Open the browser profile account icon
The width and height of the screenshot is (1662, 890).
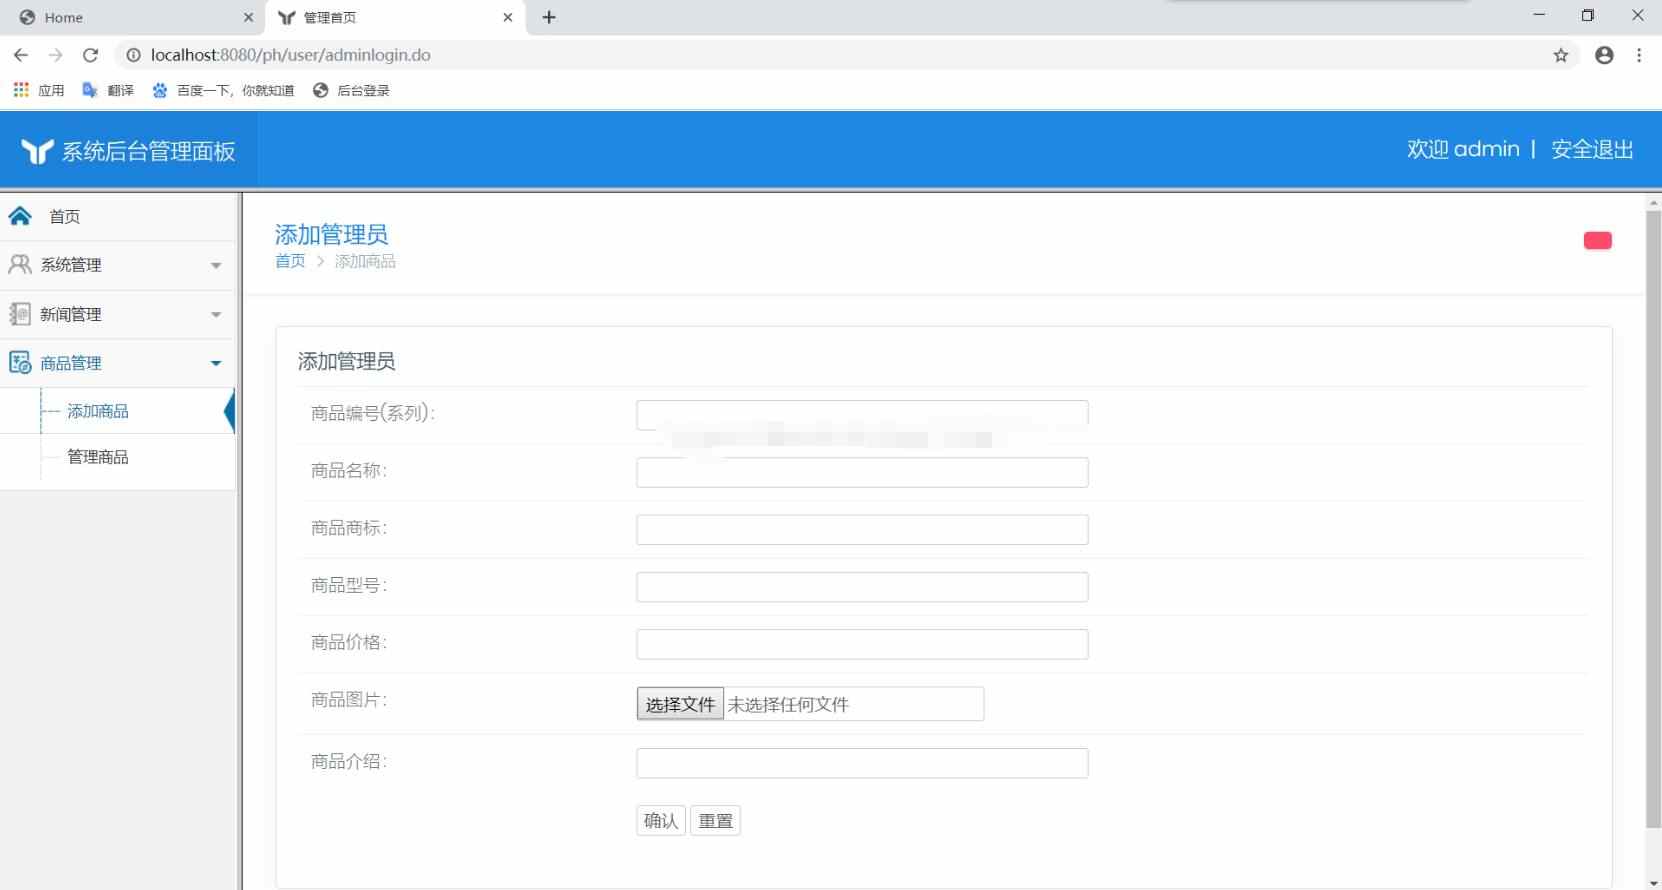click(x=1604, y=55)
